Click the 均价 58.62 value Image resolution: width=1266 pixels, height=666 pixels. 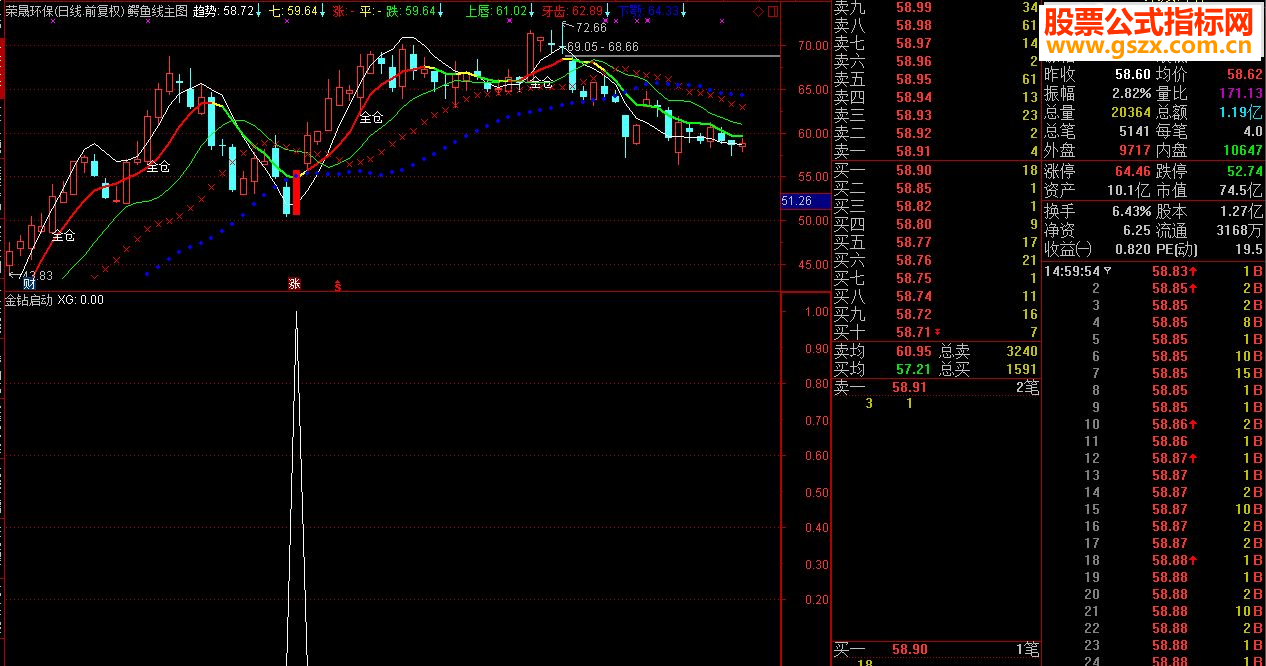coord(1243,74)
